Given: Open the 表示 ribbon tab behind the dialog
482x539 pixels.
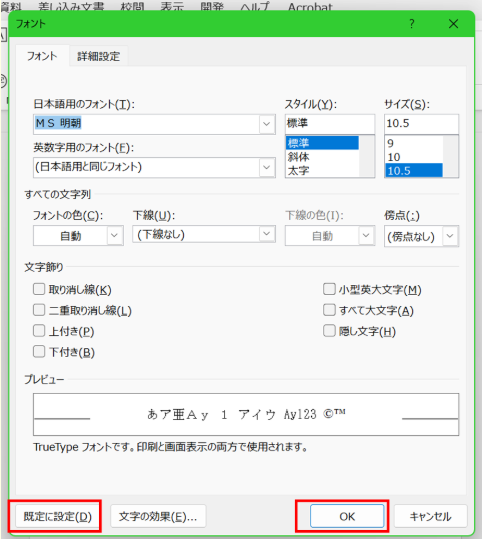Looking at the screenshot, I should click(x=172, y=6).
